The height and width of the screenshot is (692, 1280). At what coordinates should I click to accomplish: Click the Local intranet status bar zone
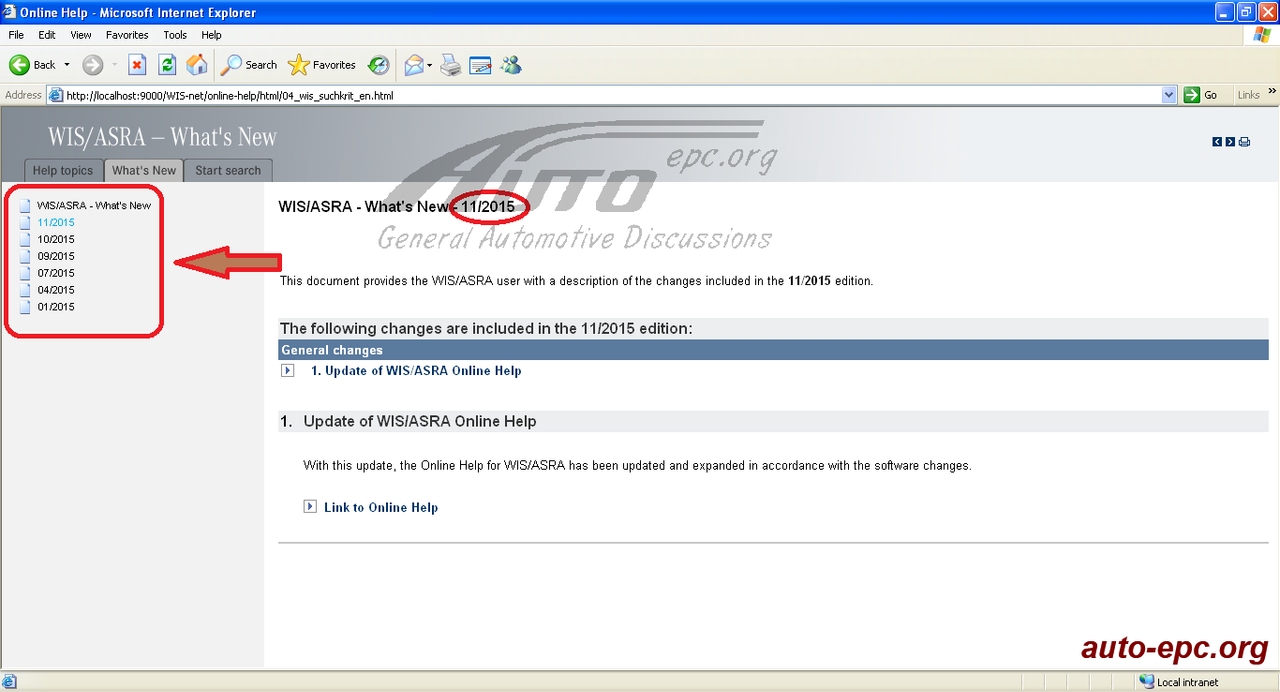tap(1179, 682)
